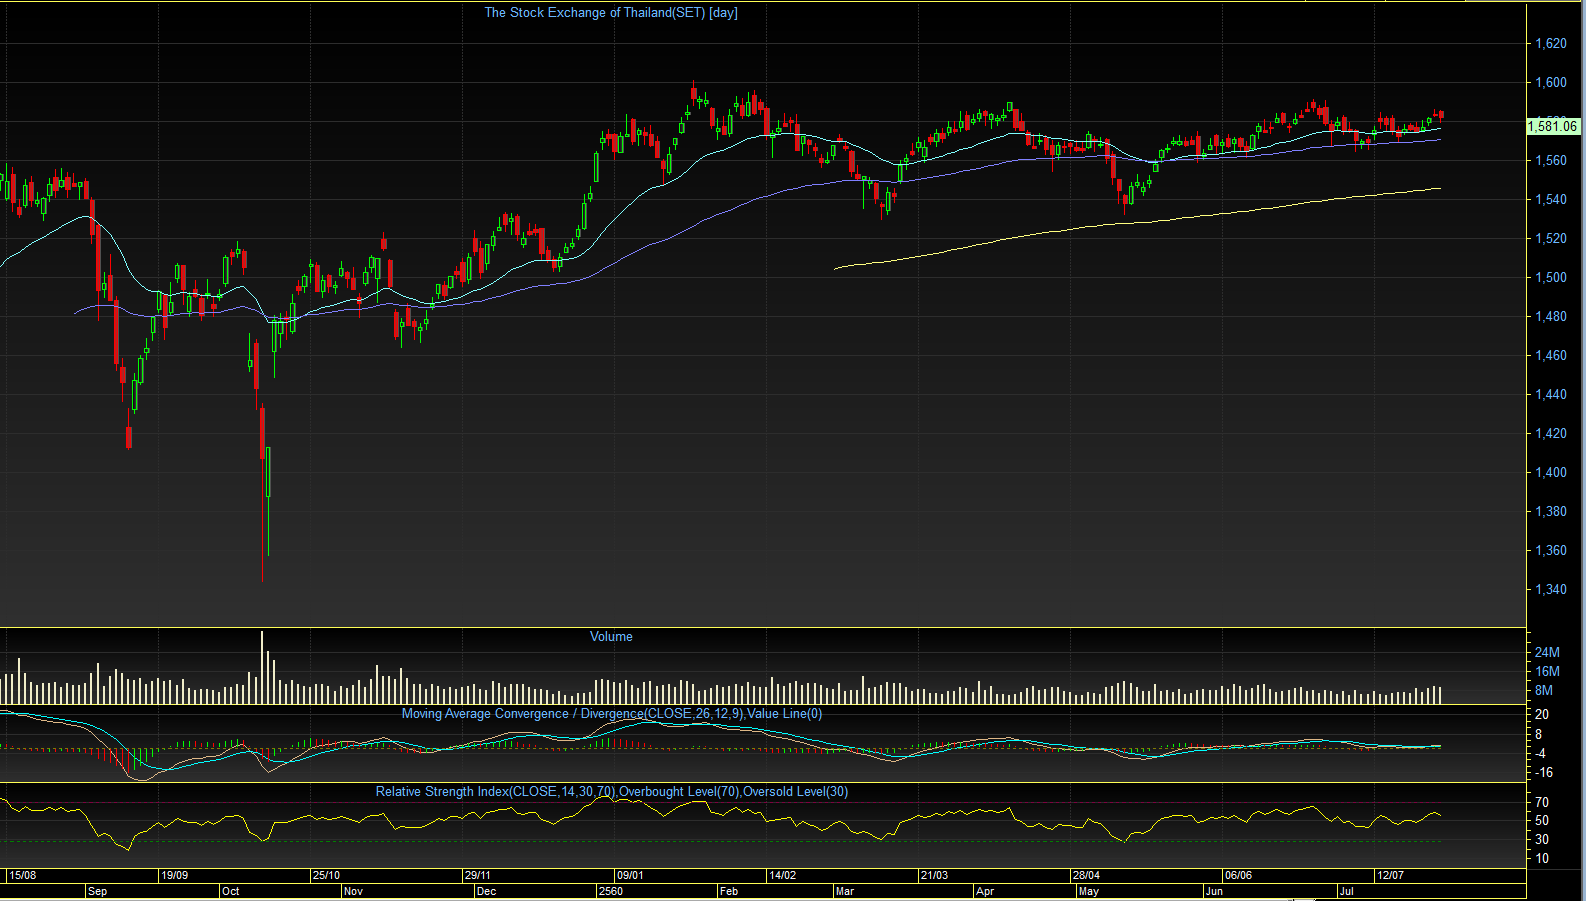This screenshot has width=1587, height=901.
Task: Click the 1,400 price axis label
Action: pyautogui.click(x=1551, y=473)
